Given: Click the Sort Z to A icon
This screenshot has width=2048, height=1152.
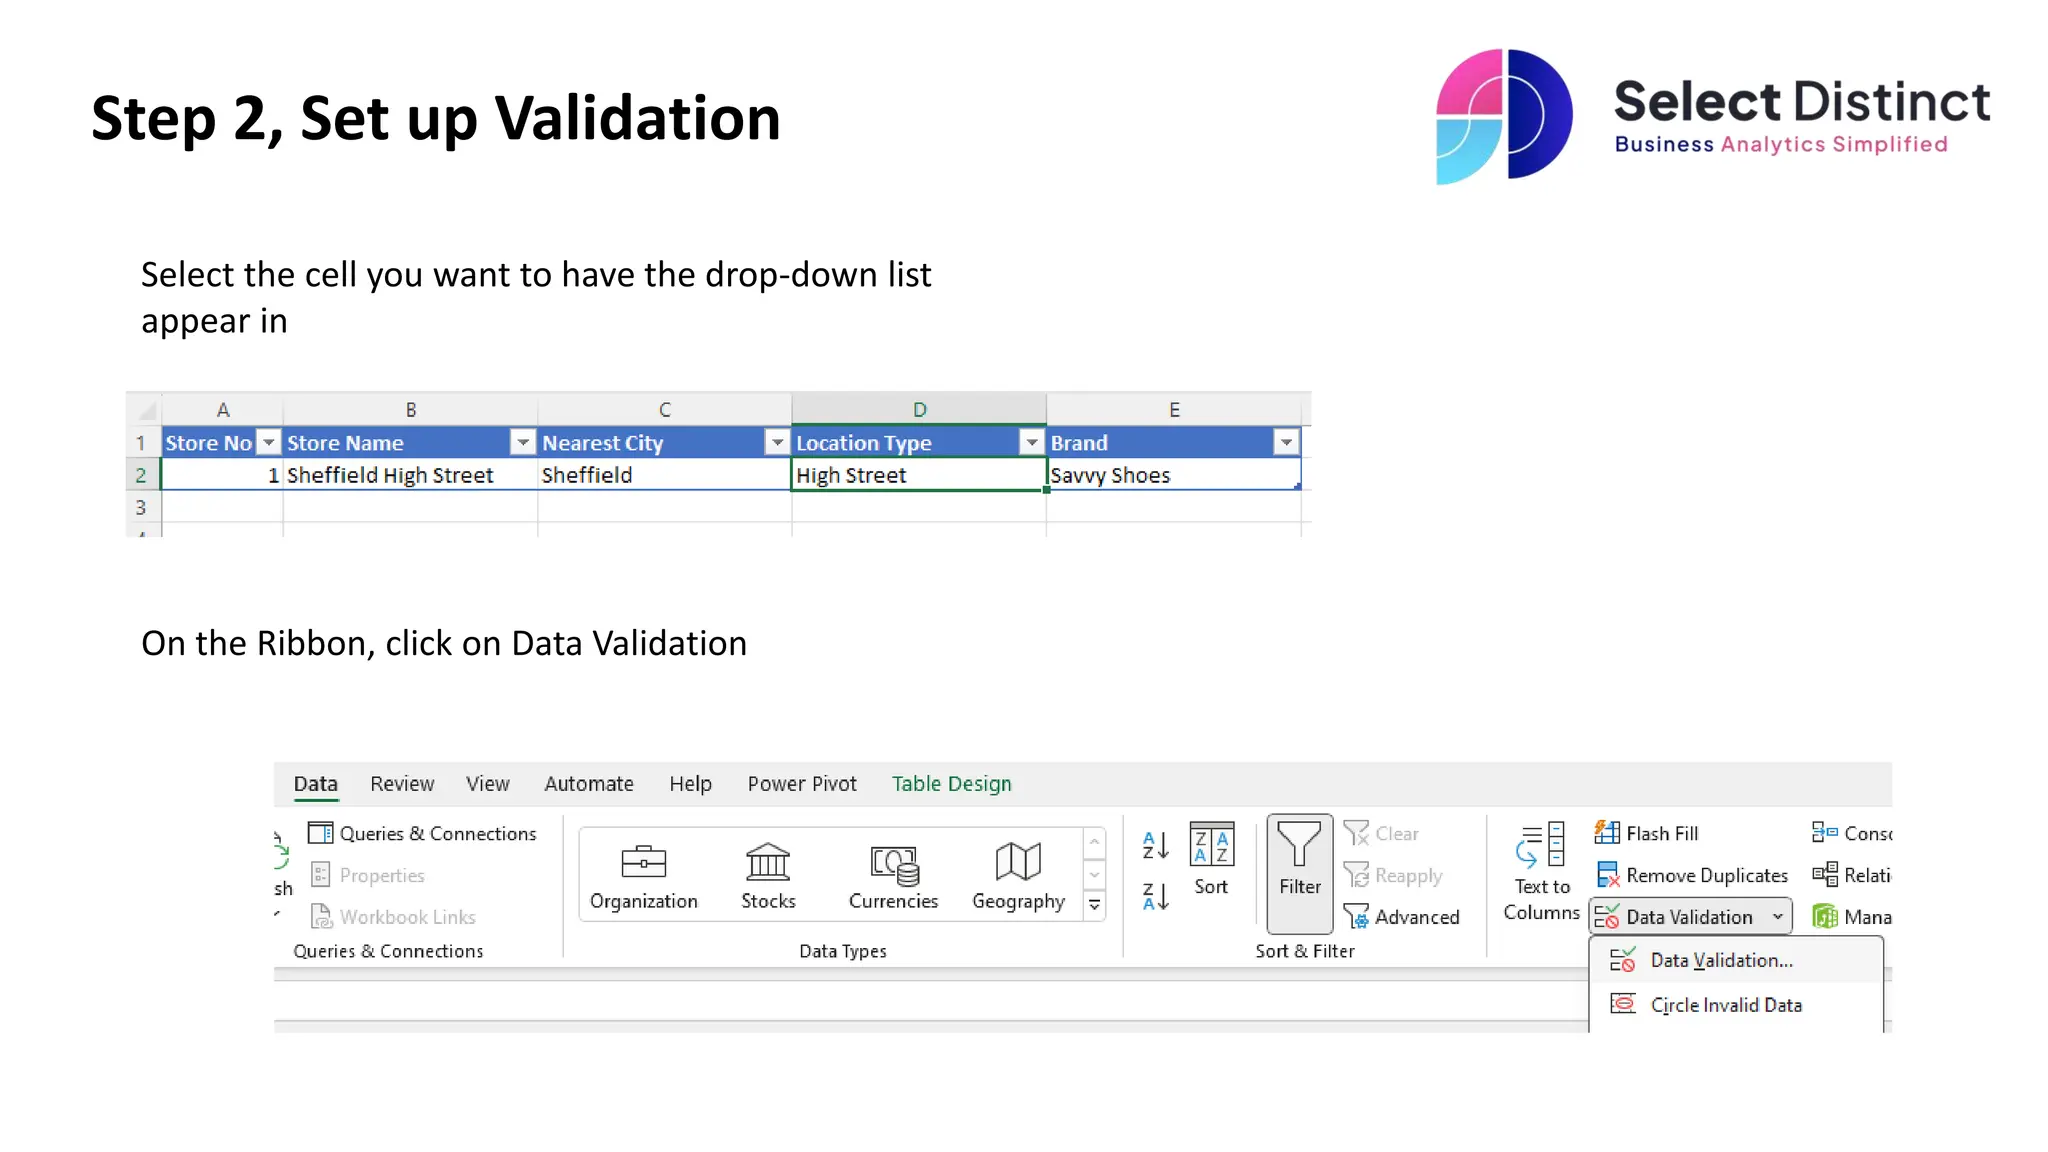Looking at the screenshot, I should click(1155, 896).
